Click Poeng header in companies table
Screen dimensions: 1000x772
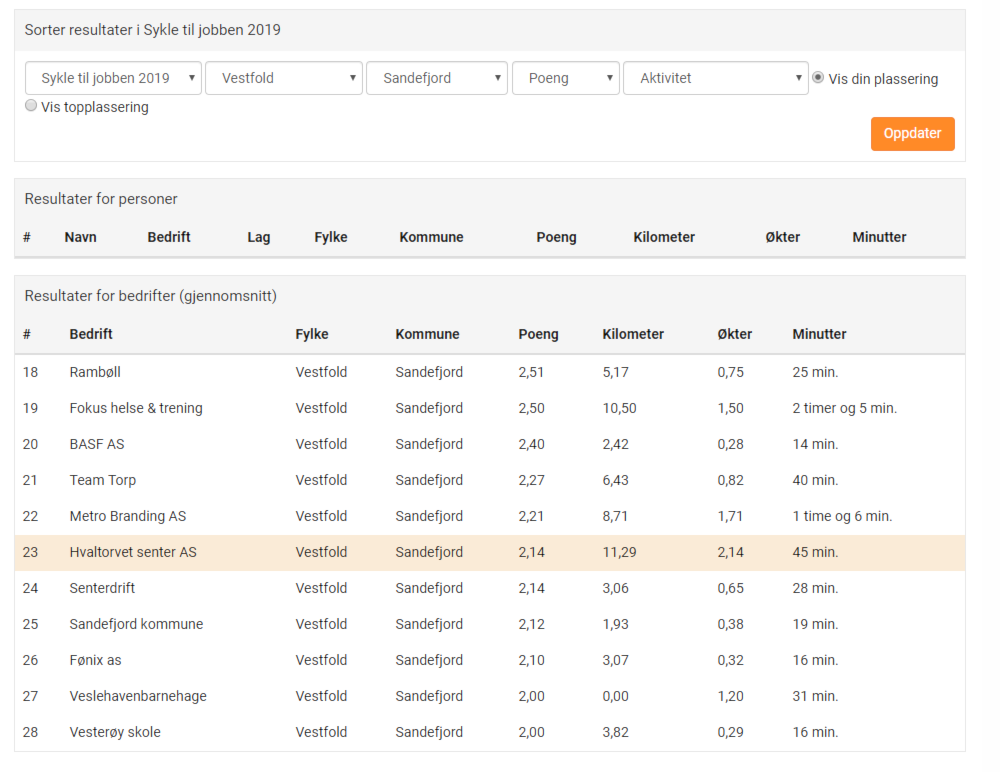(538, 334)
